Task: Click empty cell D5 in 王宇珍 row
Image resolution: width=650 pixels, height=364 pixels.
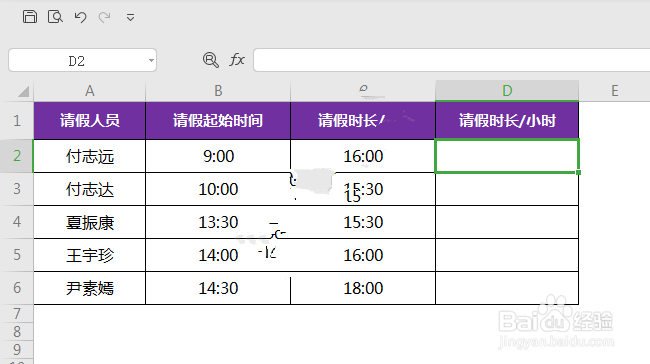Action: pos(507,255)
